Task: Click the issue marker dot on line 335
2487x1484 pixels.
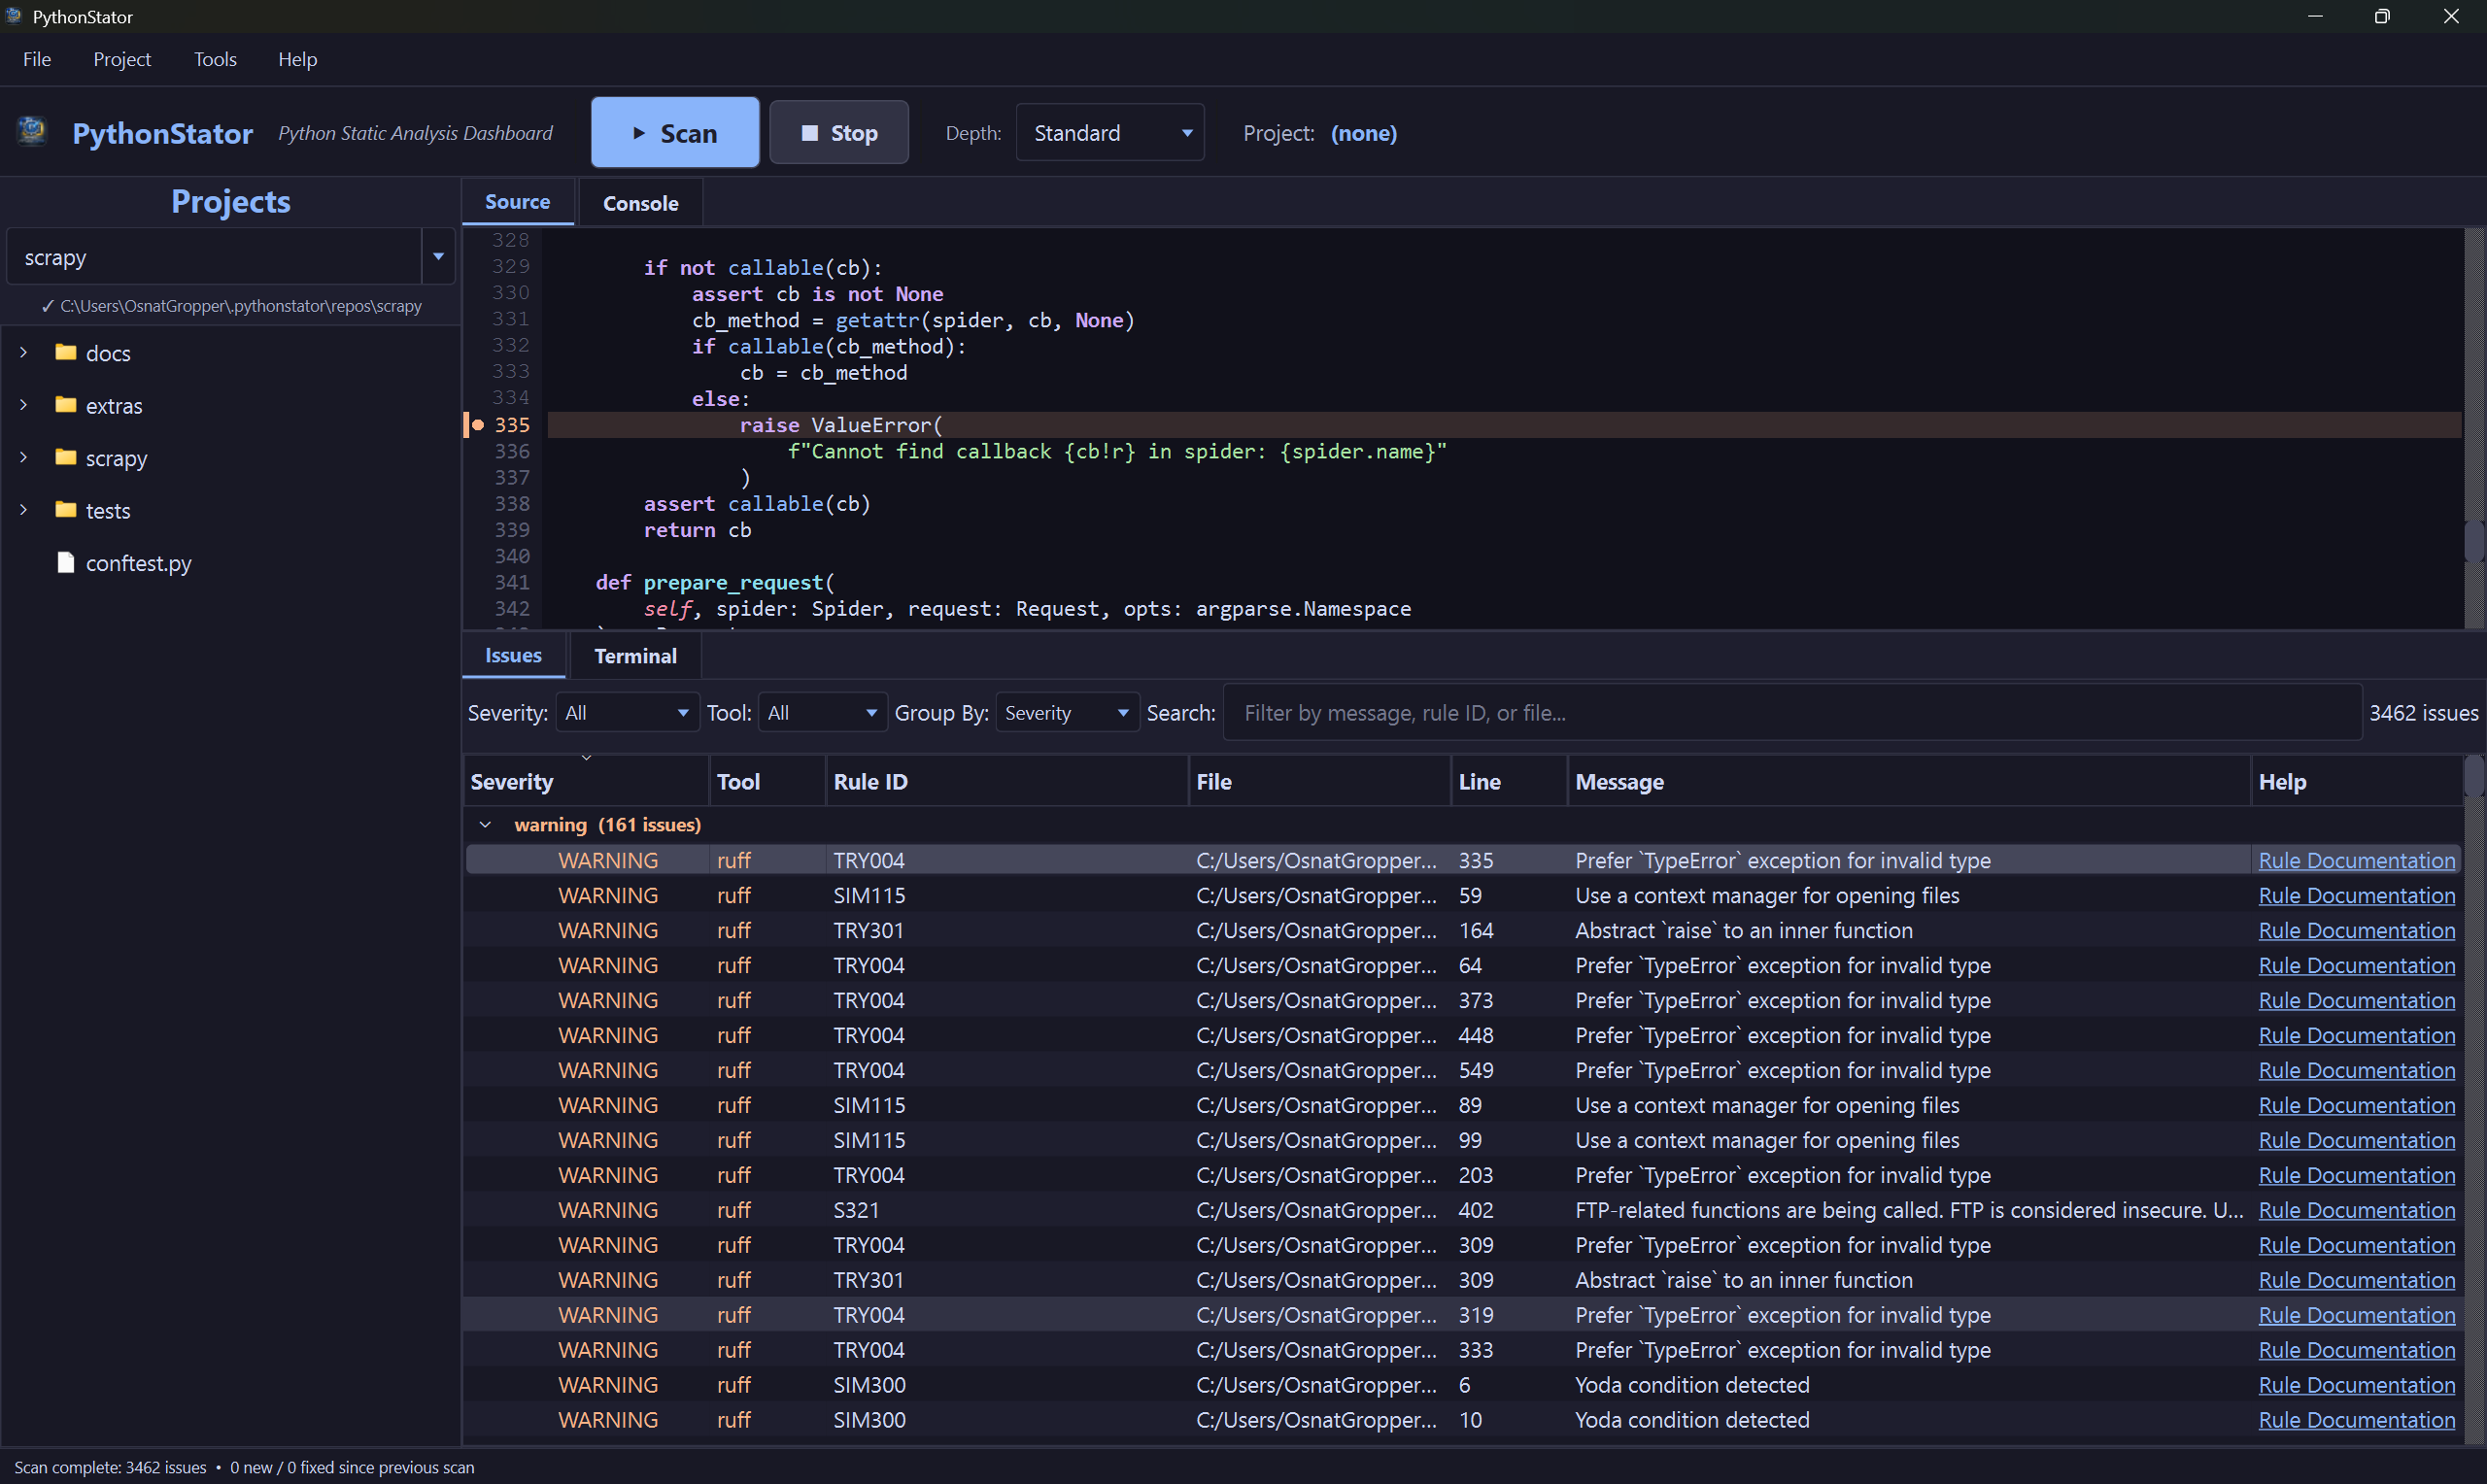Action: pos(478,425)
